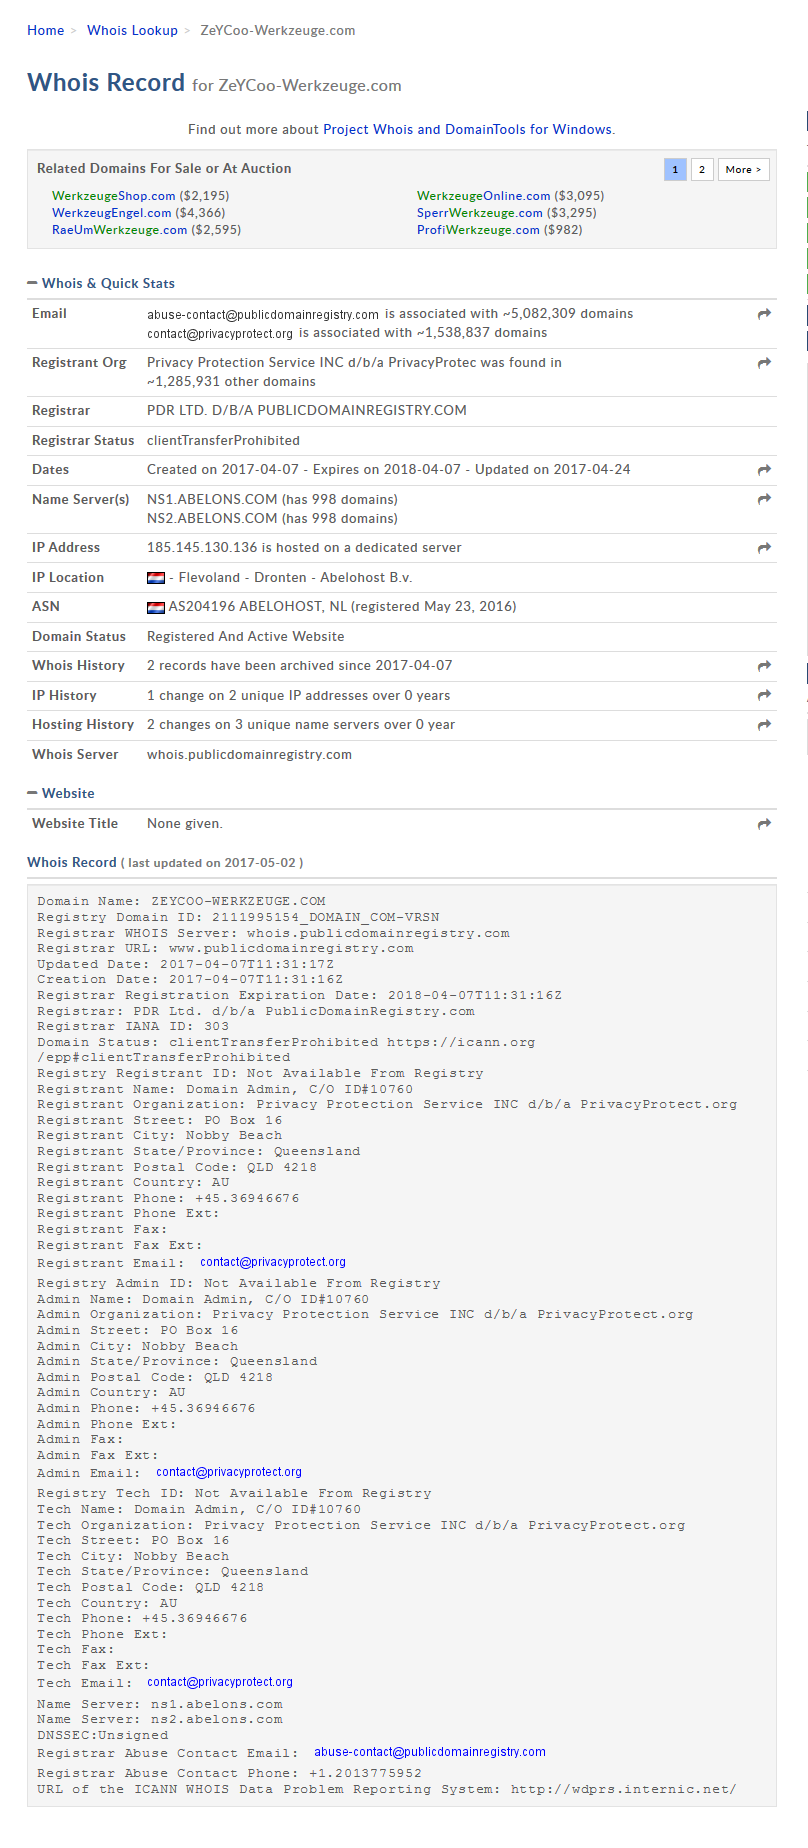Image resolution: width=808 pixels, height=1848 pixels.
Task: Click 'Related Domains For Sale or At Auction' heading
Action: [164, 169]
